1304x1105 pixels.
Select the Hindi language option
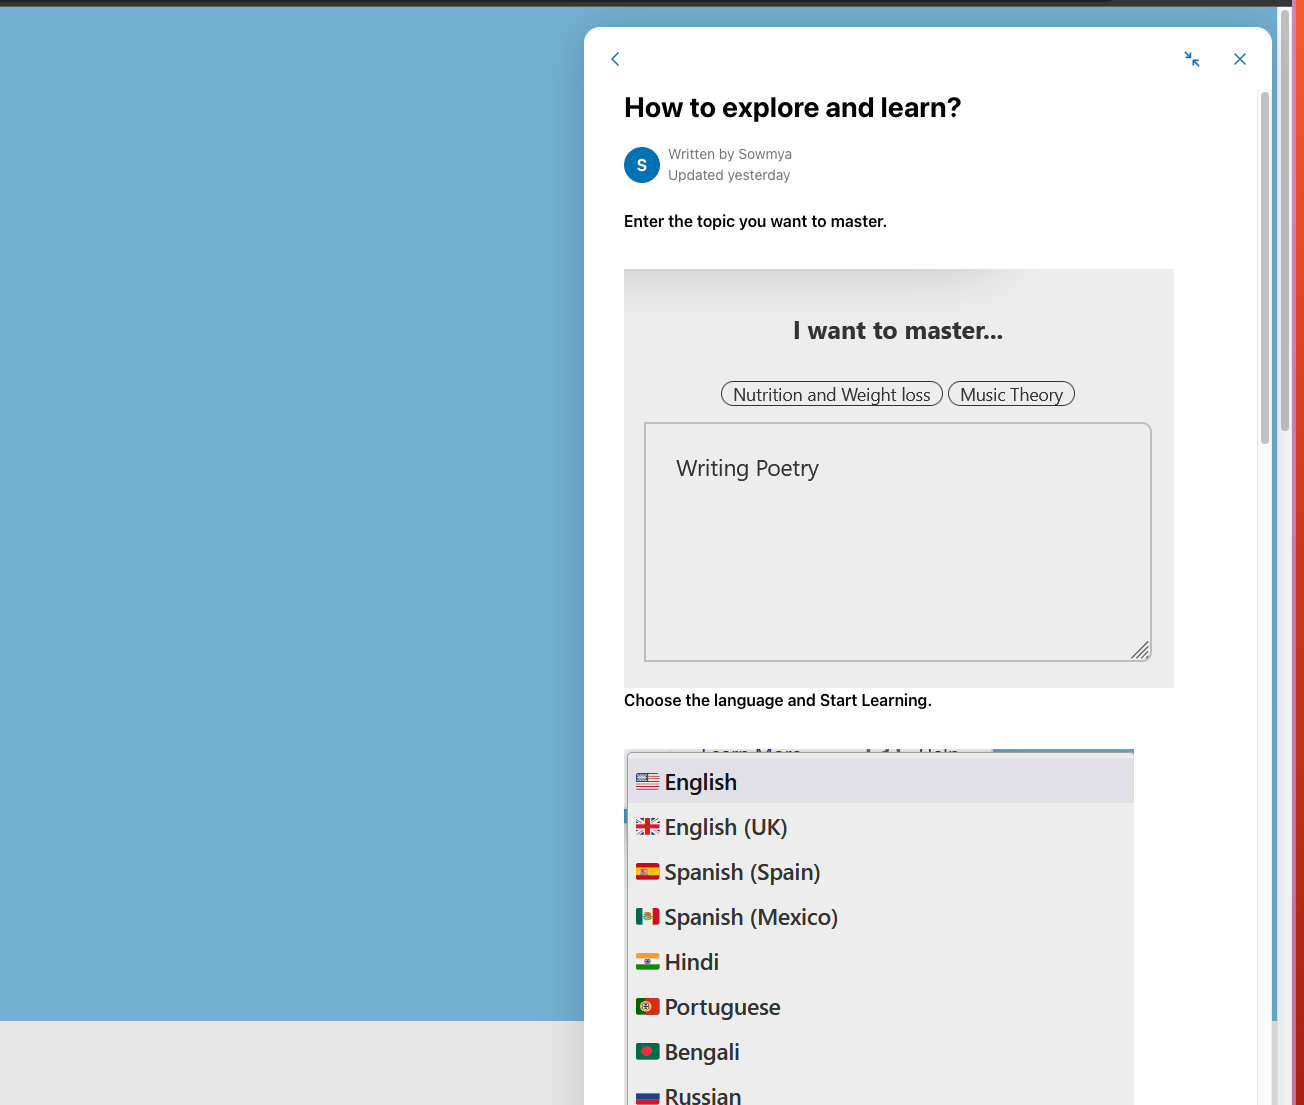[x=691, y=961]
